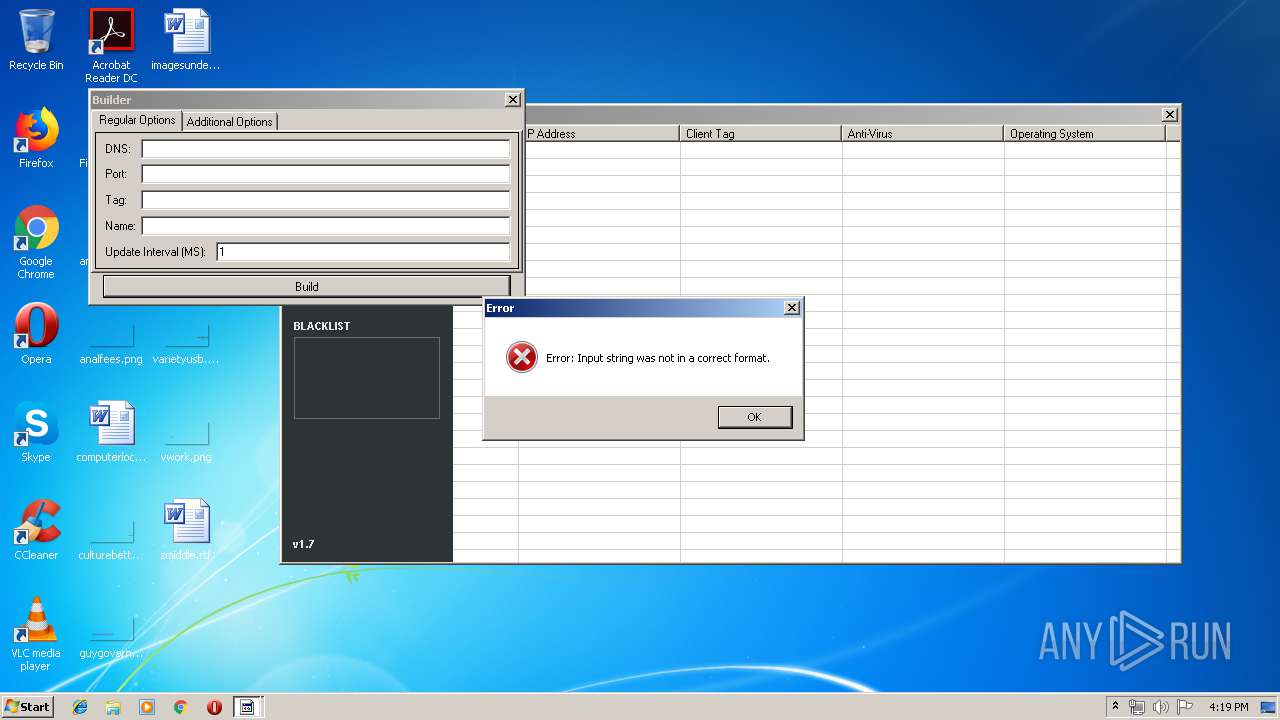Click the Client Tag column header
1280x720 pixels.
[761, 133]
